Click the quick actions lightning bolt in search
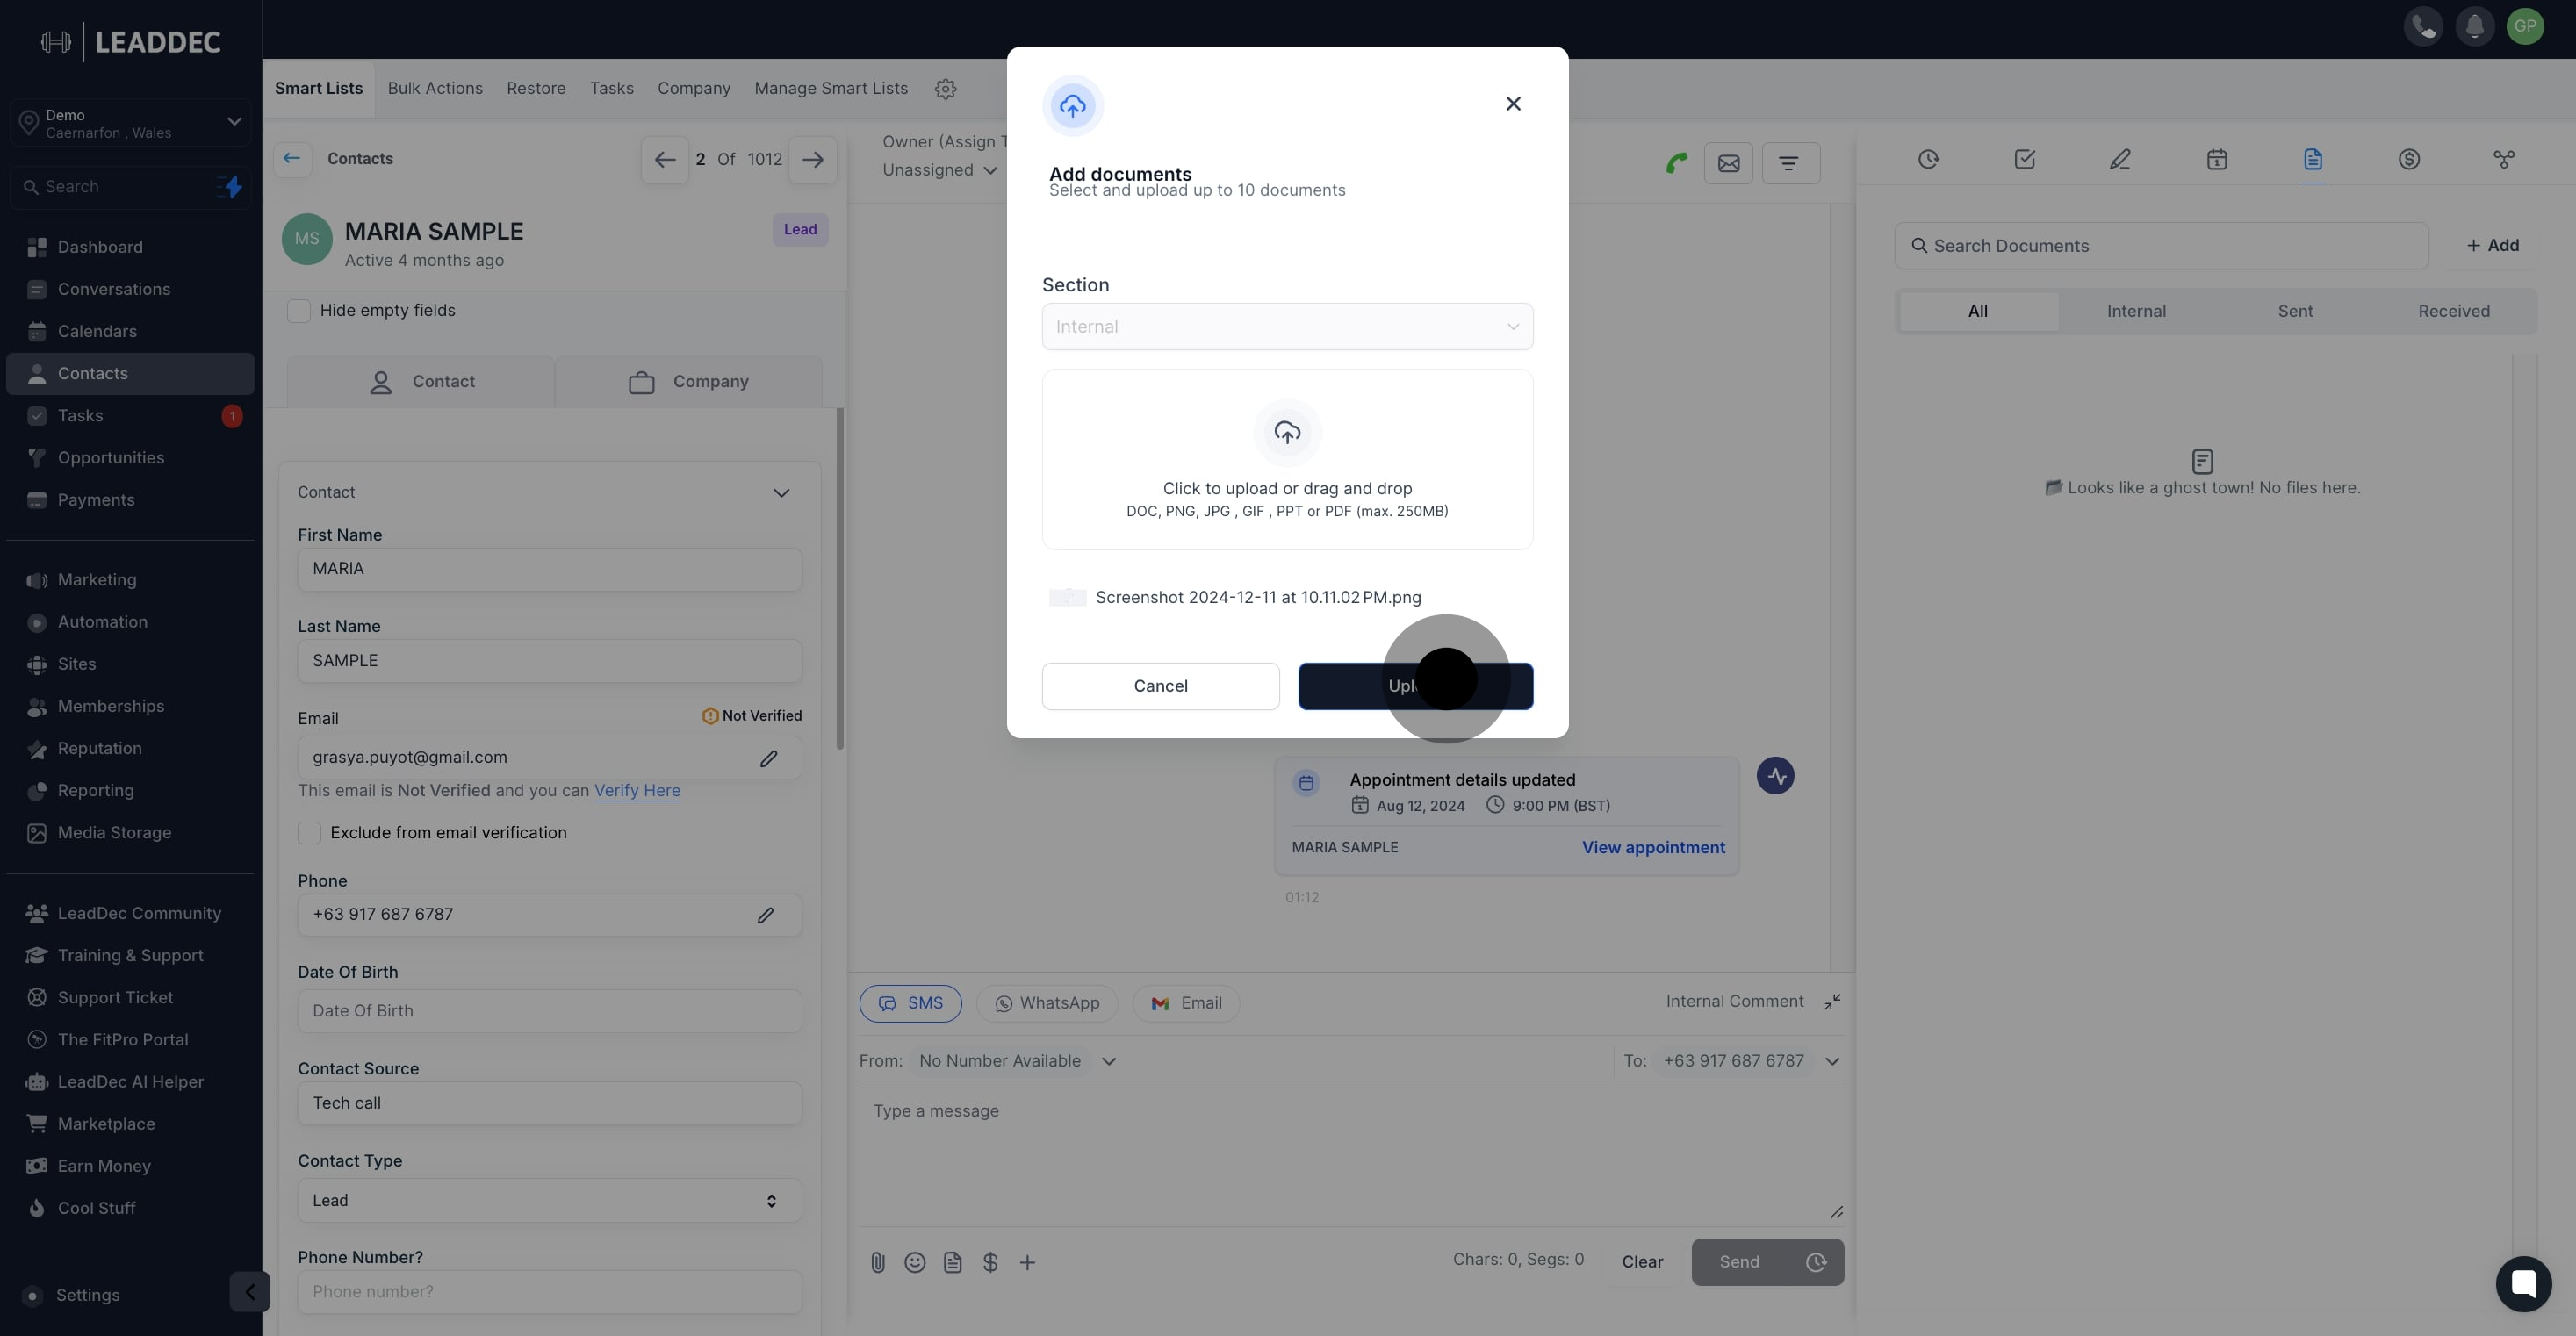Screen dimensions: 2576x1336 232,187
